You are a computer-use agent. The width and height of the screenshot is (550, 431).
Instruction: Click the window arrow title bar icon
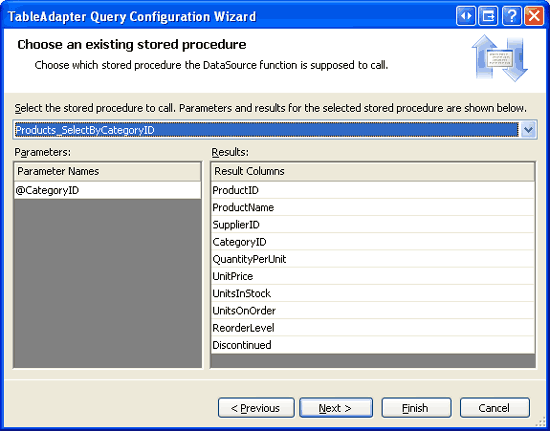click(x=488, y=16)
